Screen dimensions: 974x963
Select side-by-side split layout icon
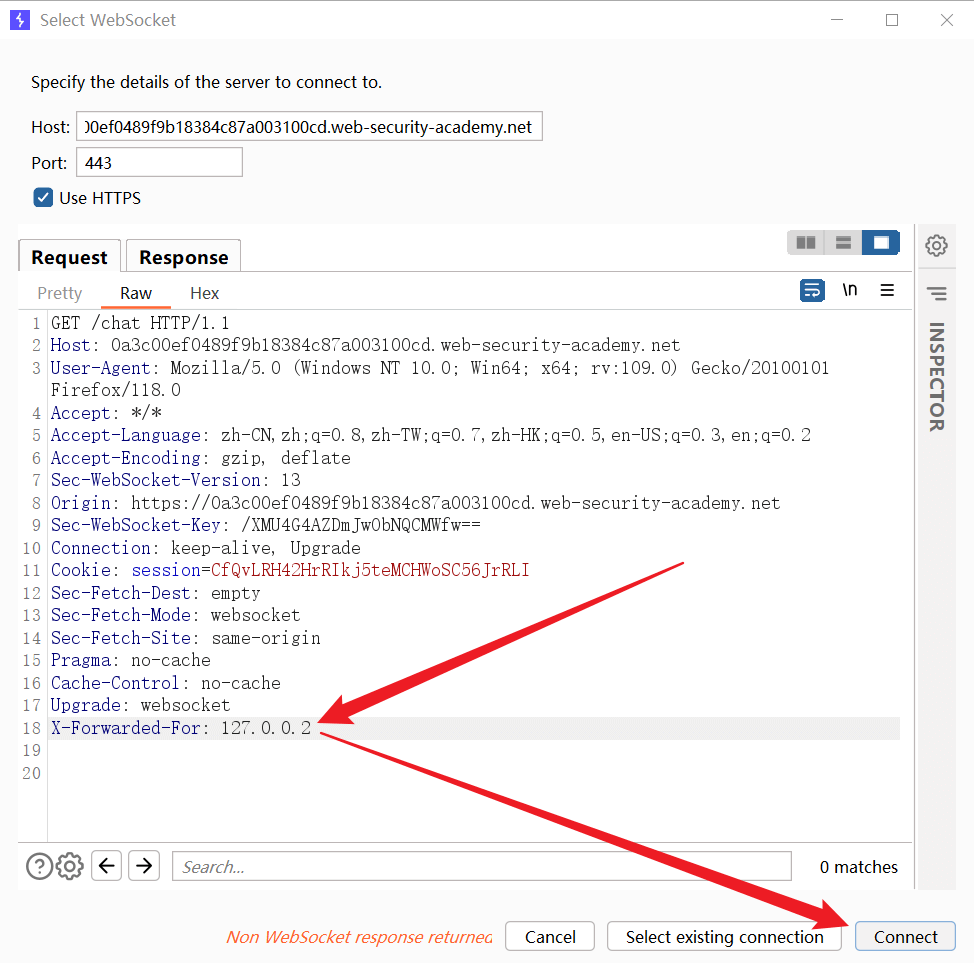(805, 243)
